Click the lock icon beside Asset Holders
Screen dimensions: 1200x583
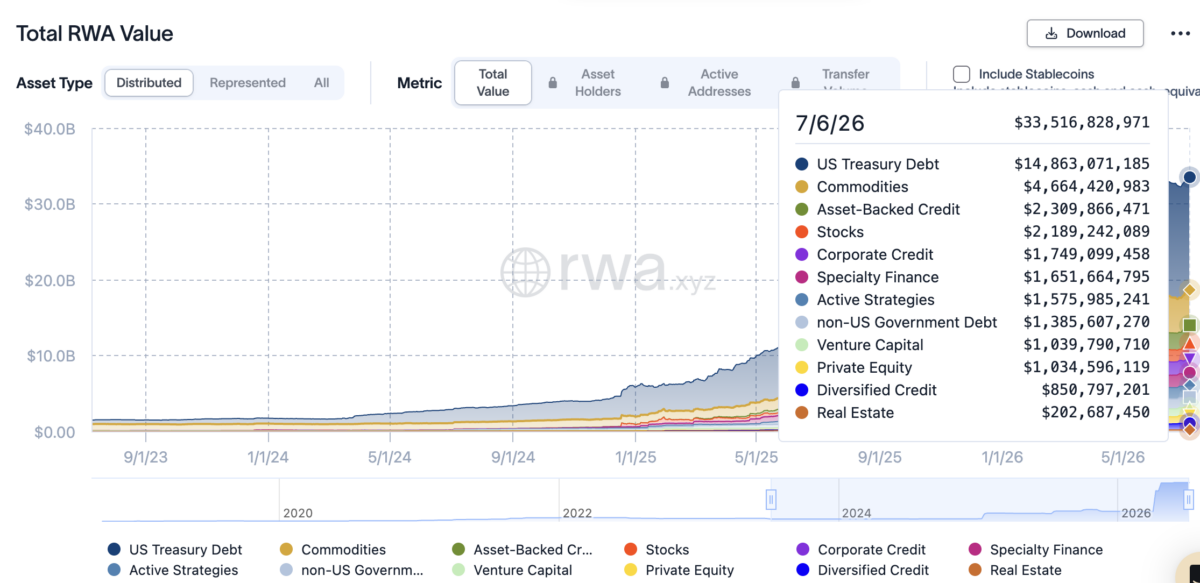[553, 83]
